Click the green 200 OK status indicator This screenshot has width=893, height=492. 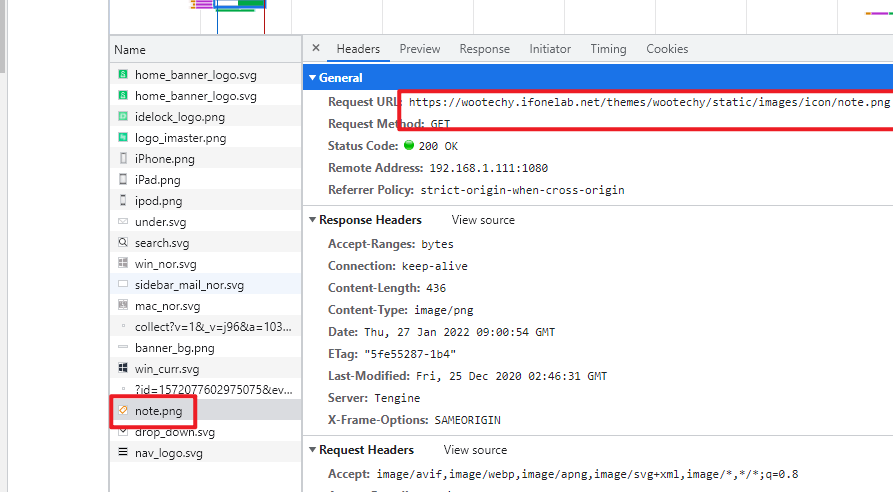409,146
